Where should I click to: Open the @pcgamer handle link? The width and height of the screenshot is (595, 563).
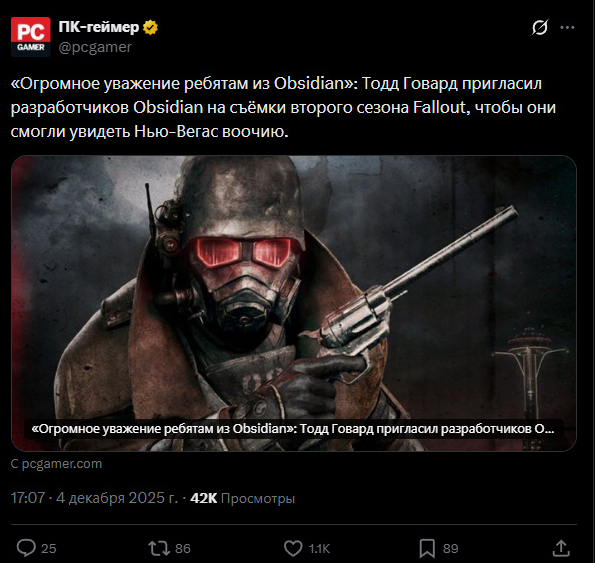[x=95, y=47]
